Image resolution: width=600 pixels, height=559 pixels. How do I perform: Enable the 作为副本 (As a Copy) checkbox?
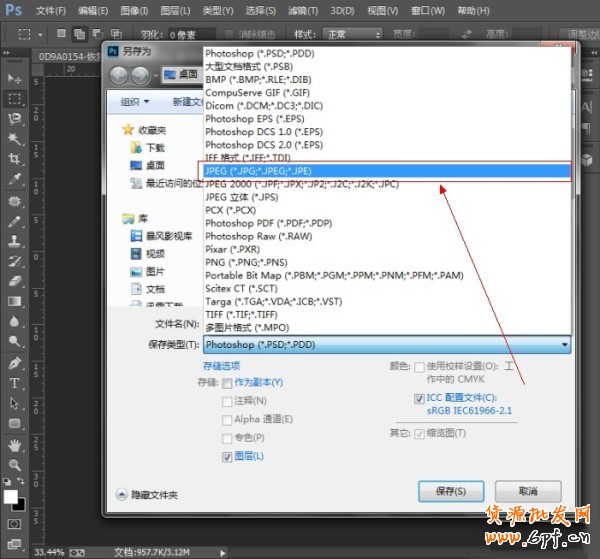coord(228,383)
